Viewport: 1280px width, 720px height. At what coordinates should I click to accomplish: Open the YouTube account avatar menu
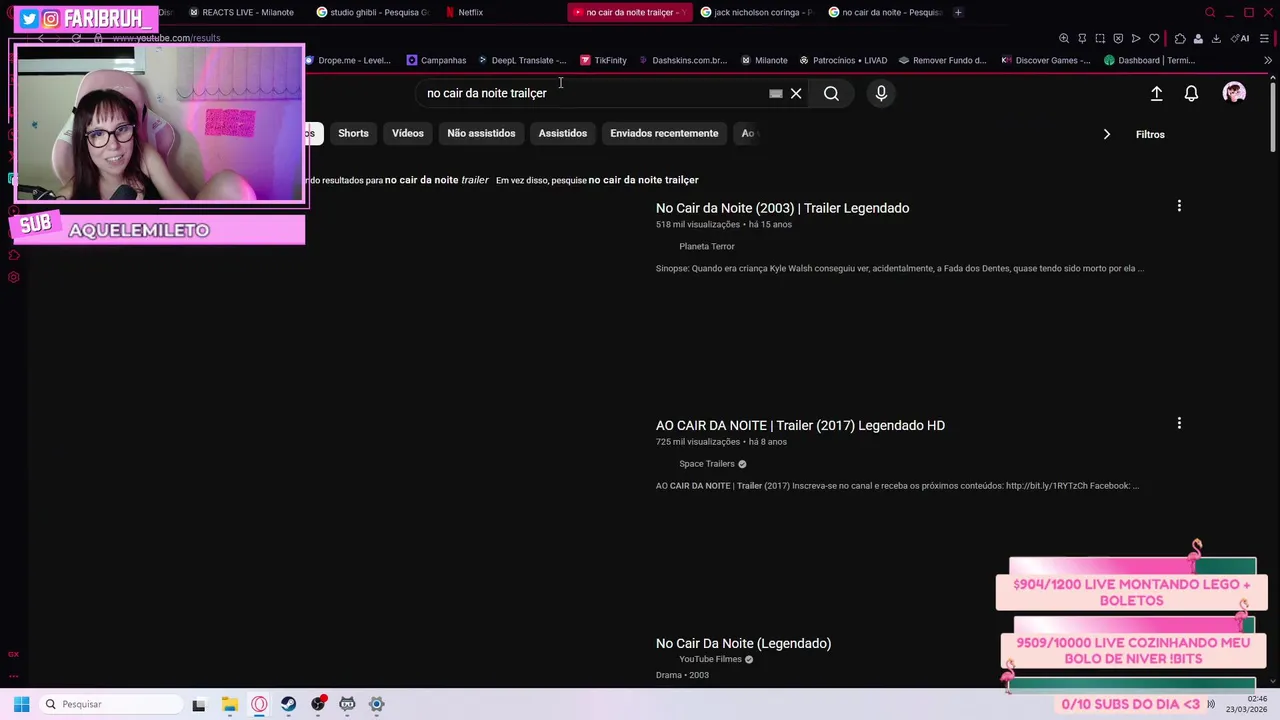1234,93
